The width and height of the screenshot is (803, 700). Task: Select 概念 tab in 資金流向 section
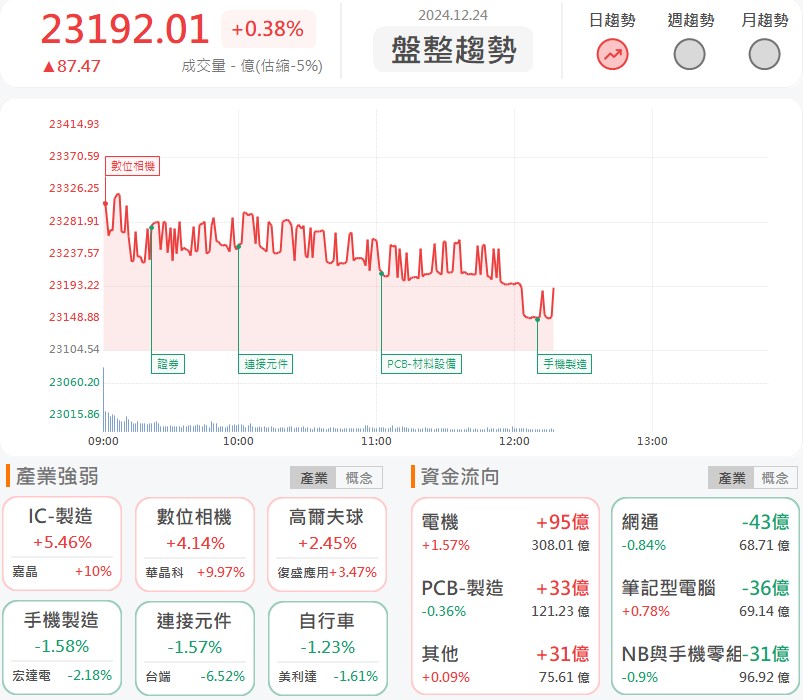click(775, 478)
